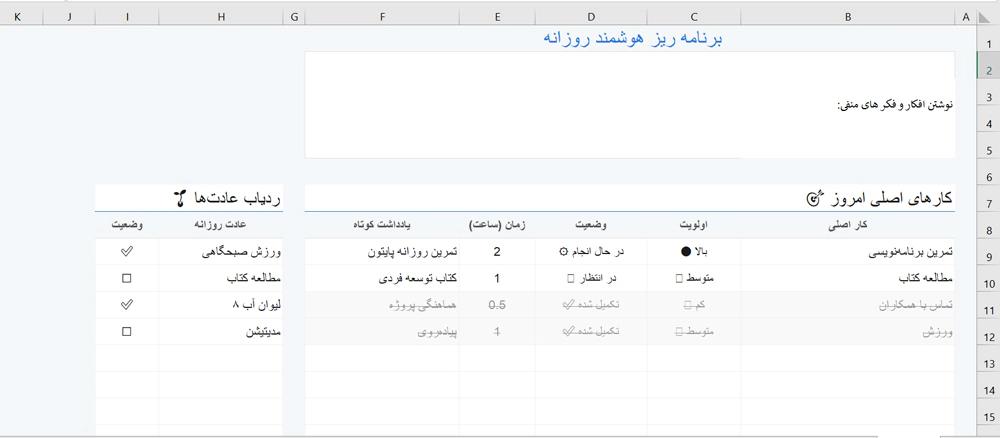Select column header E
This screenshot has width=1000, height=438.
pyautogui.click(x=497, y=18)
